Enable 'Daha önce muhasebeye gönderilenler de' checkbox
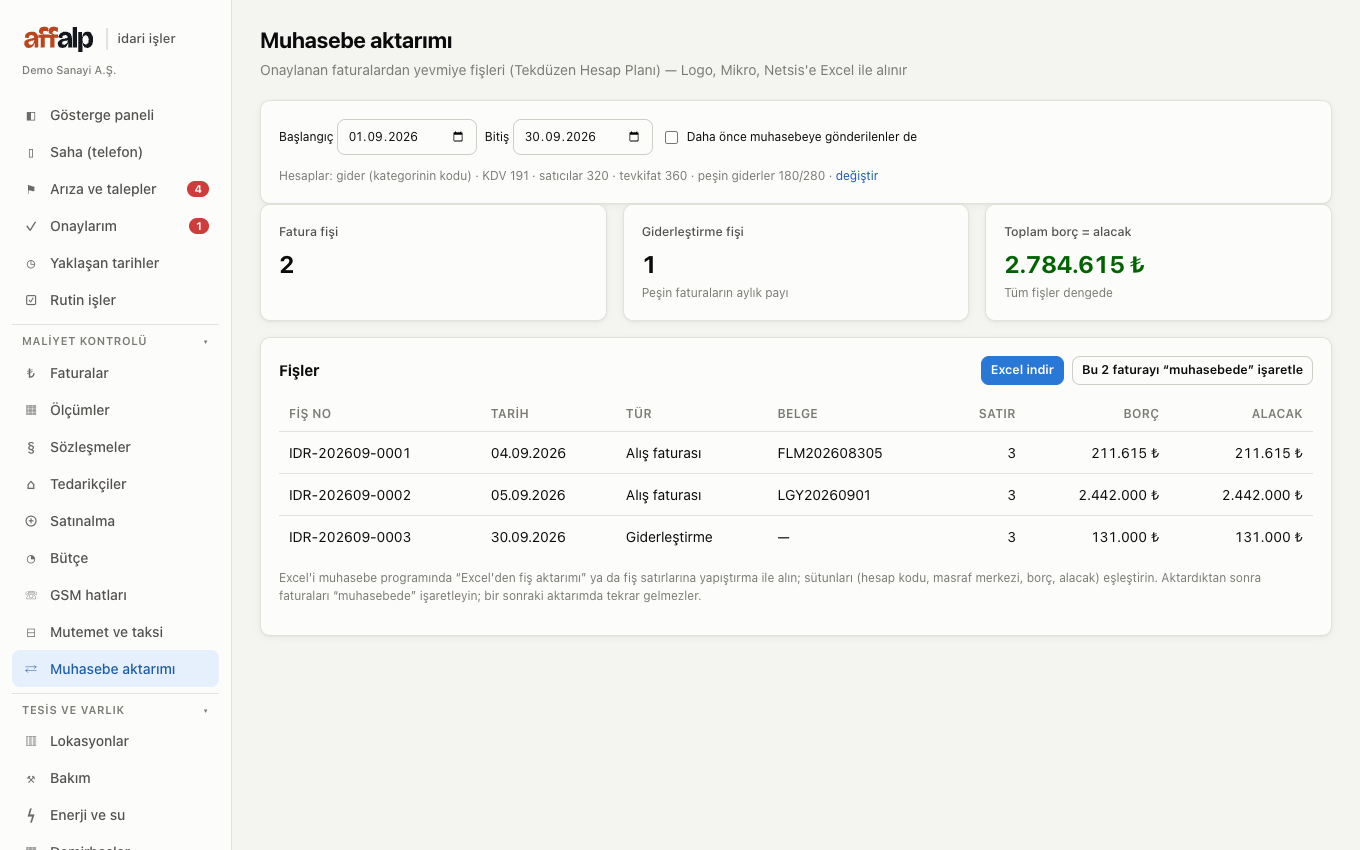 pyautogui.click(x=672, y=137)
